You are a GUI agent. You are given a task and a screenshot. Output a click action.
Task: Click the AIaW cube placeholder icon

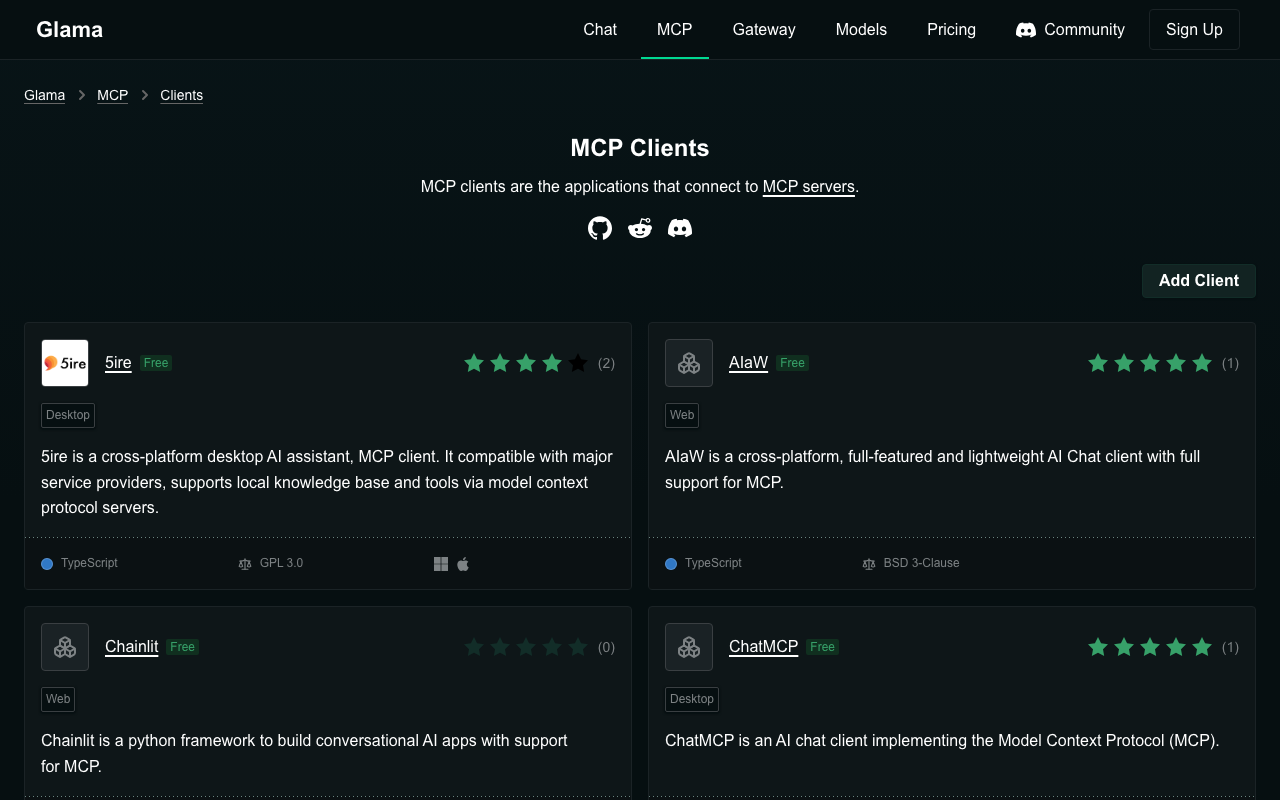click(689, 363)
